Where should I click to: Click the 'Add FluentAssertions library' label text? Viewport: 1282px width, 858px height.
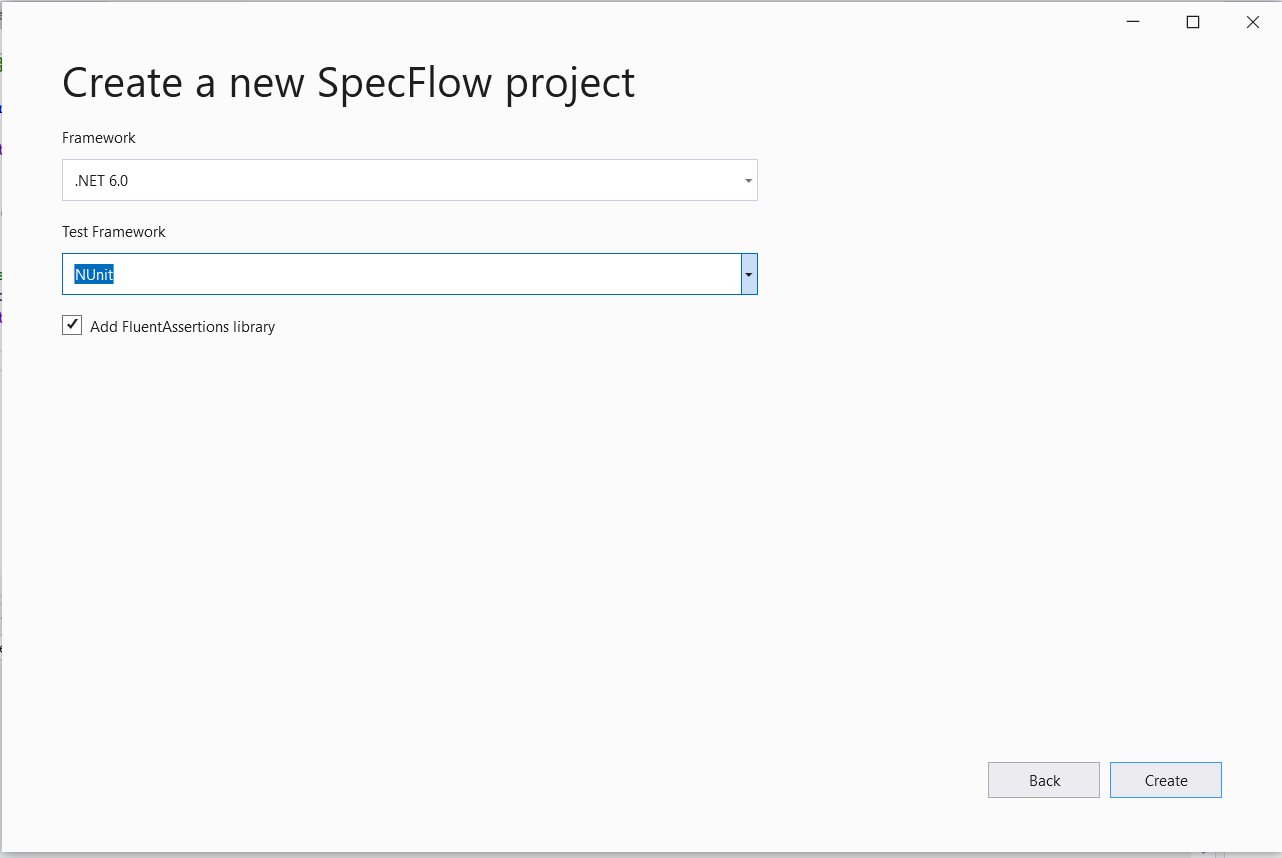182,326
